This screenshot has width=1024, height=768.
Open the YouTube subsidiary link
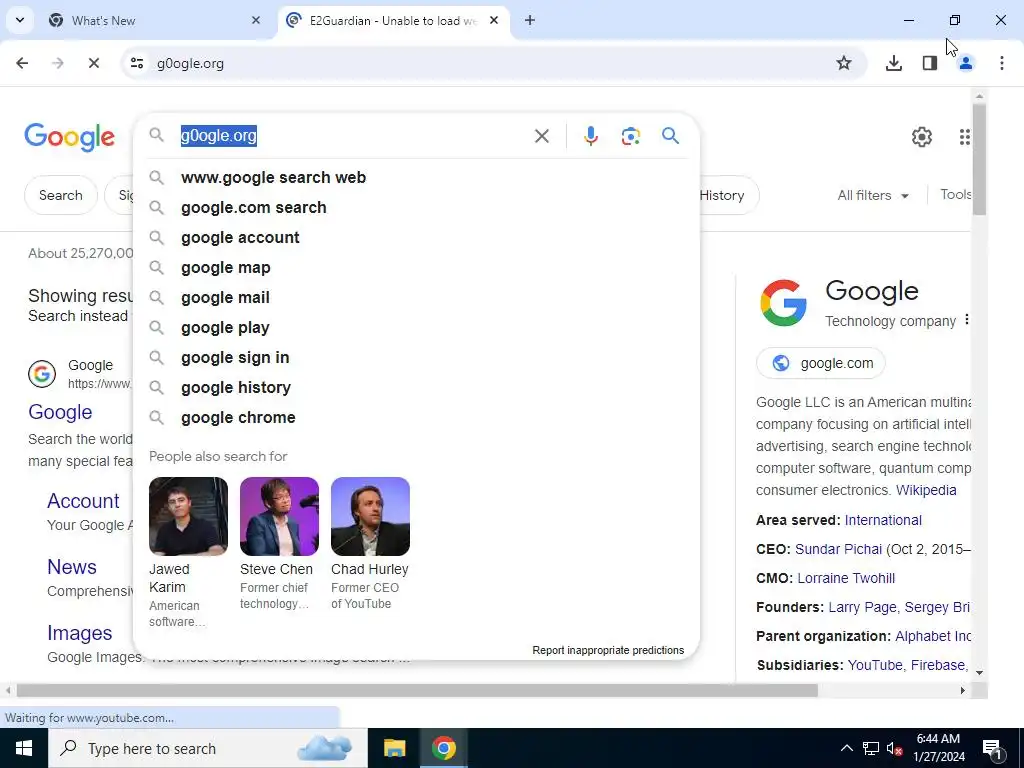click(876, 665)
